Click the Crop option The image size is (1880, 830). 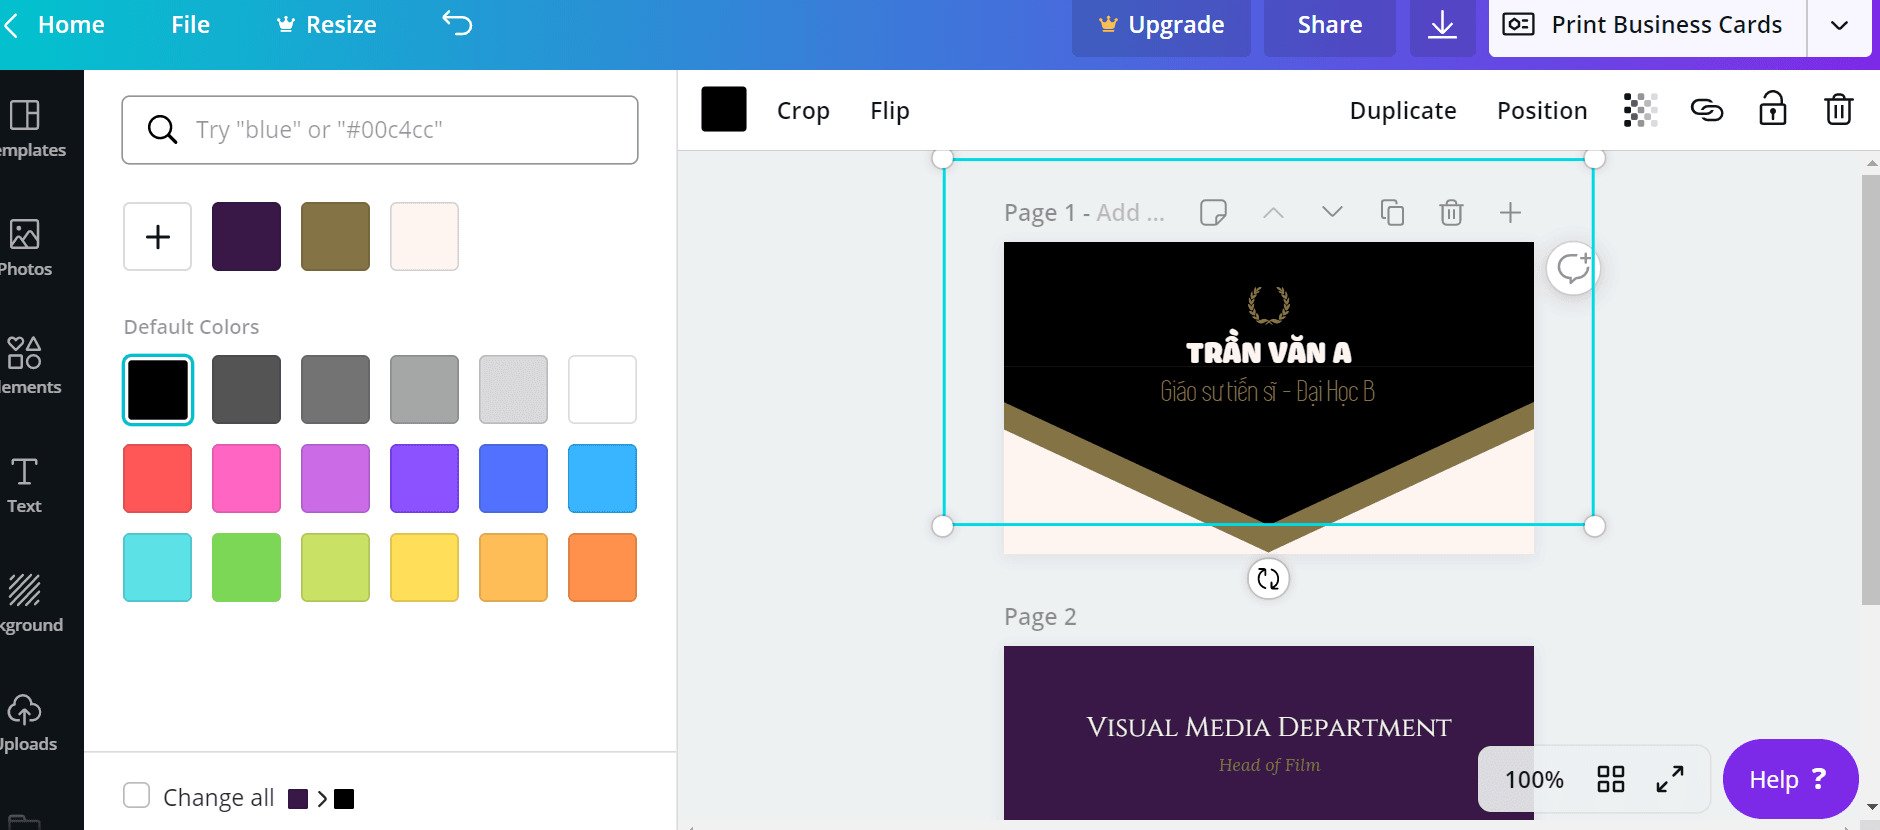[x=803, y=110]
